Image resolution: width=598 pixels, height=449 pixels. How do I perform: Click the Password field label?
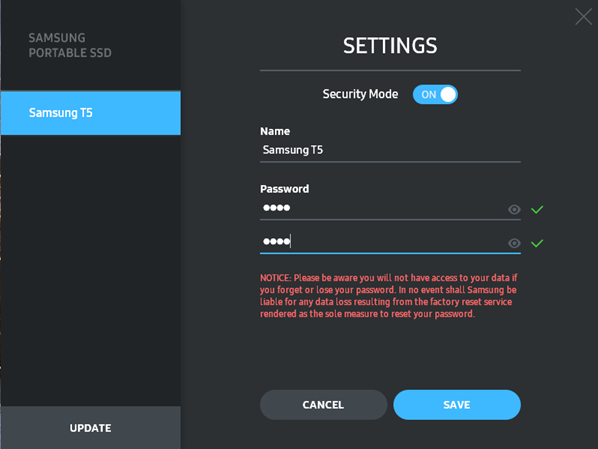tap(285, 189)
